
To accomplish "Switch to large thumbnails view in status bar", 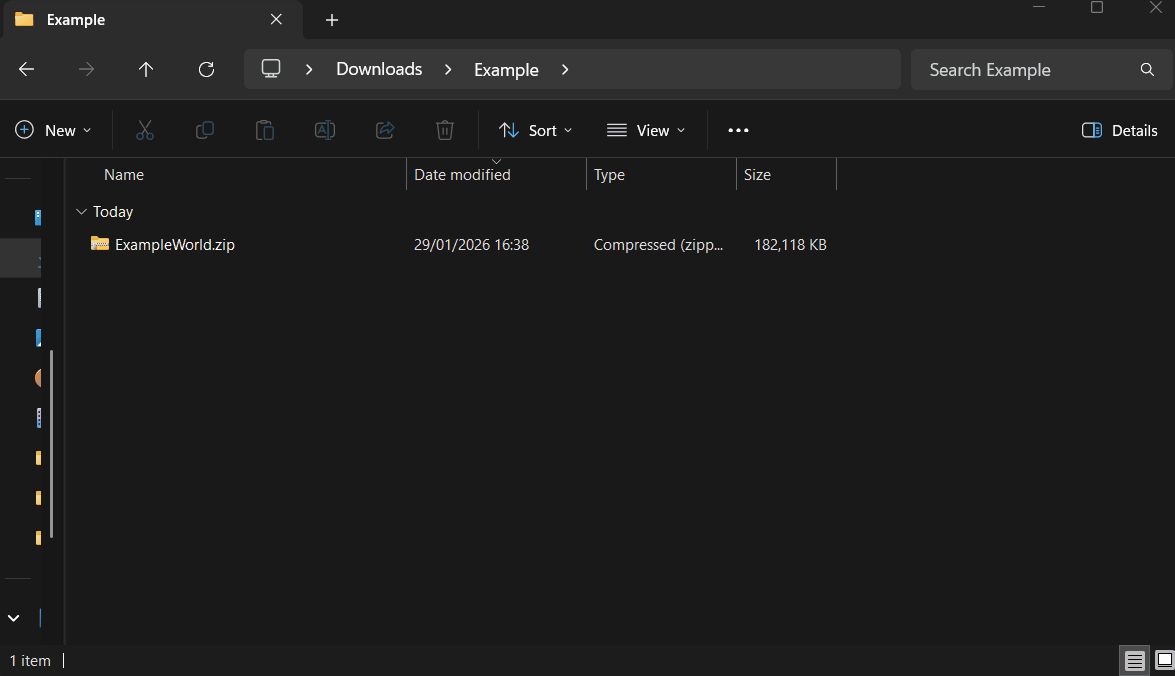I will [x=1164, y=661].
